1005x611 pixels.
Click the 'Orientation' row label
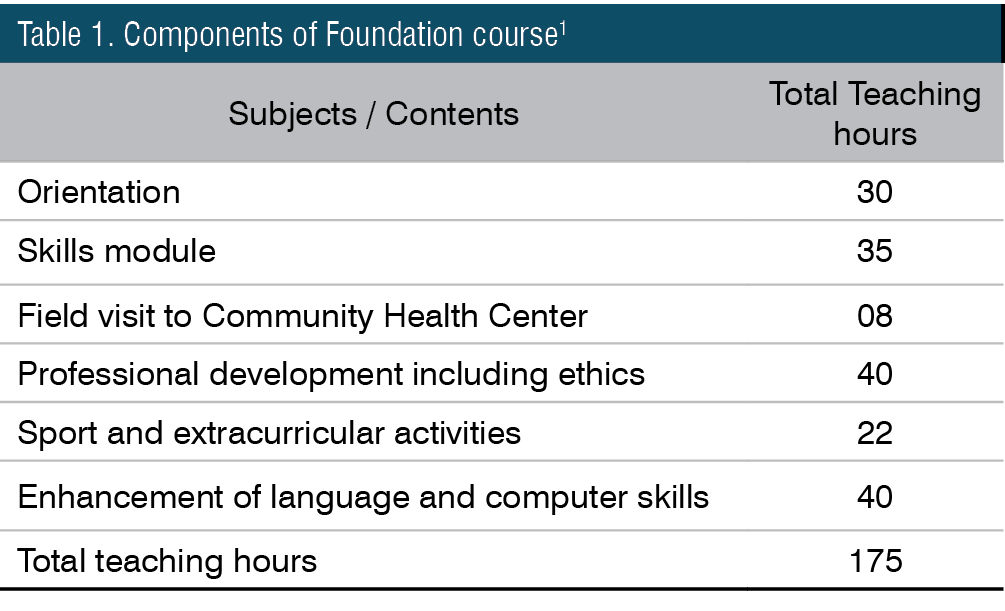[x=99, y=192]
